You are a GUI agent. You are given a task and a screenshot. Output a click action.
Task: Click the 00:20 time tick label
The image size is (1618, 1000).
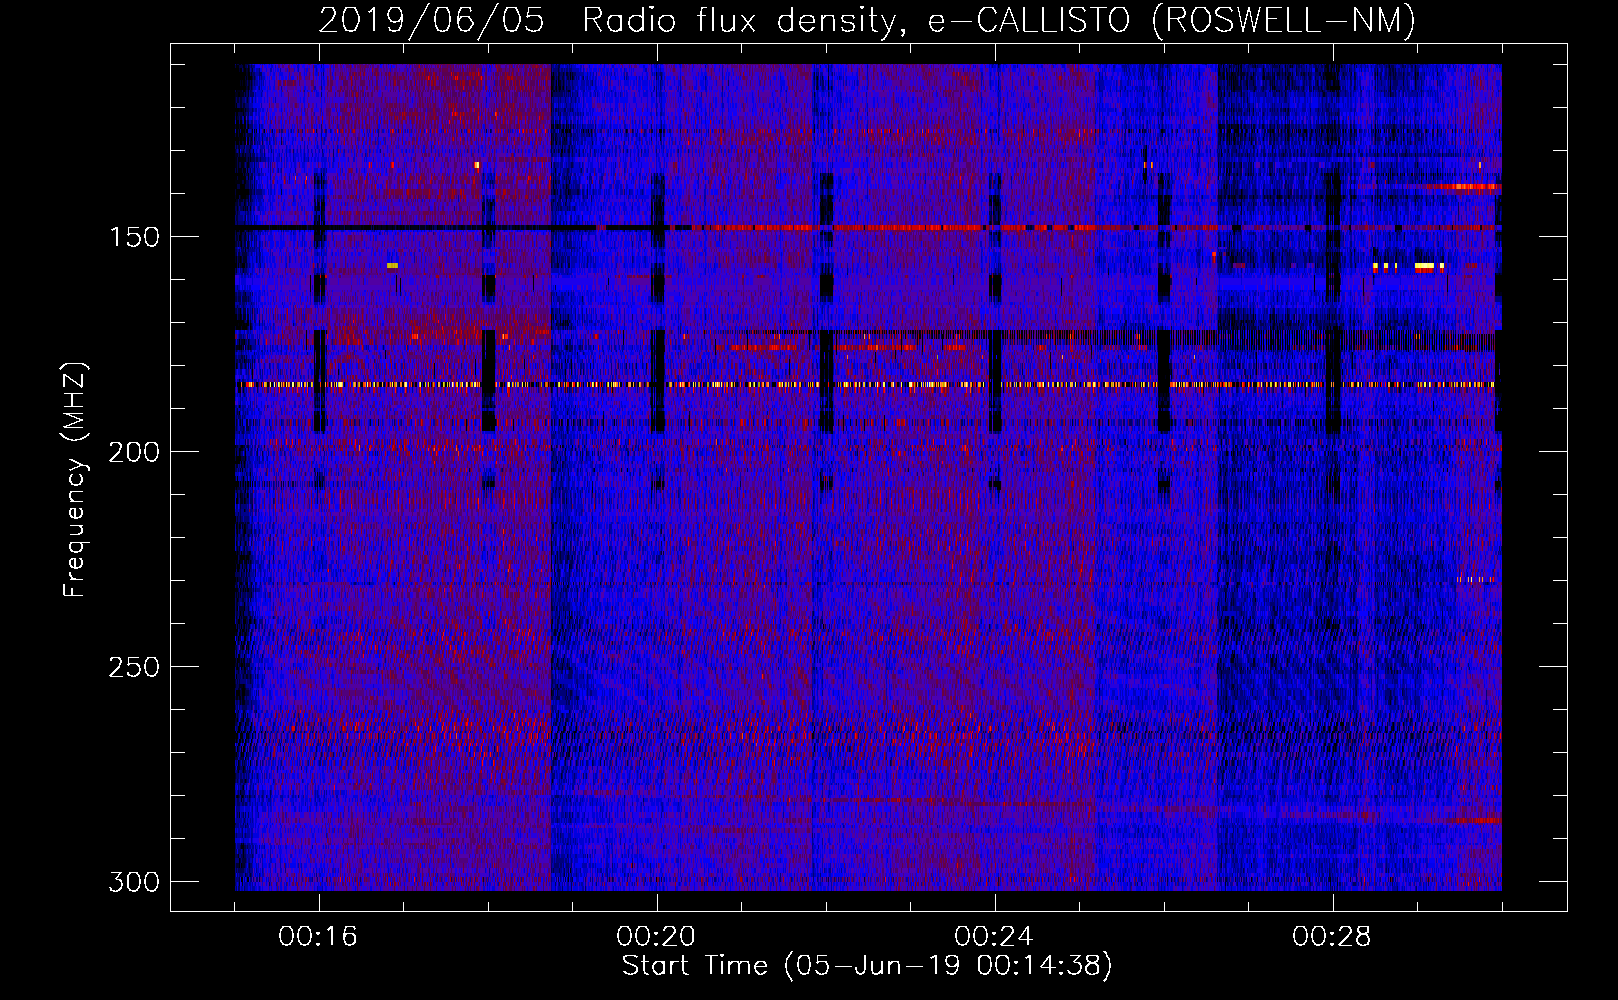[656, 937]
